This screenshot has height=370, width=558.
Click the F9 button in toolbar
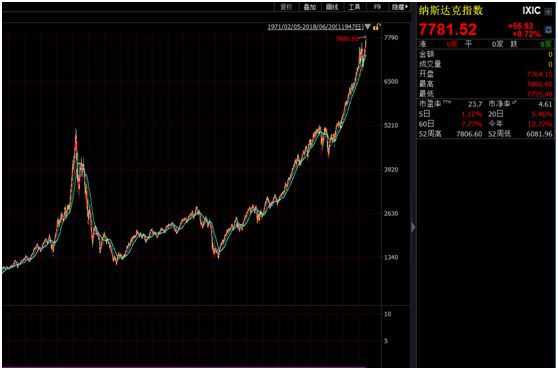pyautogui.click(x=377, y=7)
